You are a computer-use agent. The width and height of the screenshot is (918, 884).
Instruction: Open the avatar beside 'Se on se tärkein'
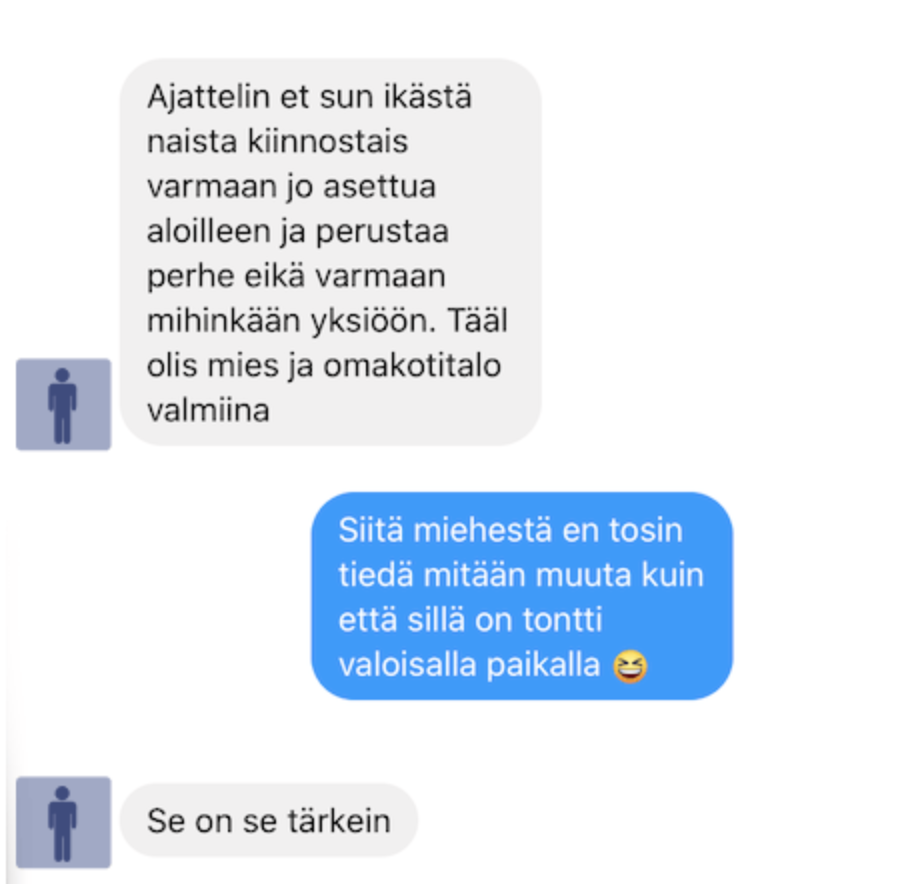click(63, 822)
